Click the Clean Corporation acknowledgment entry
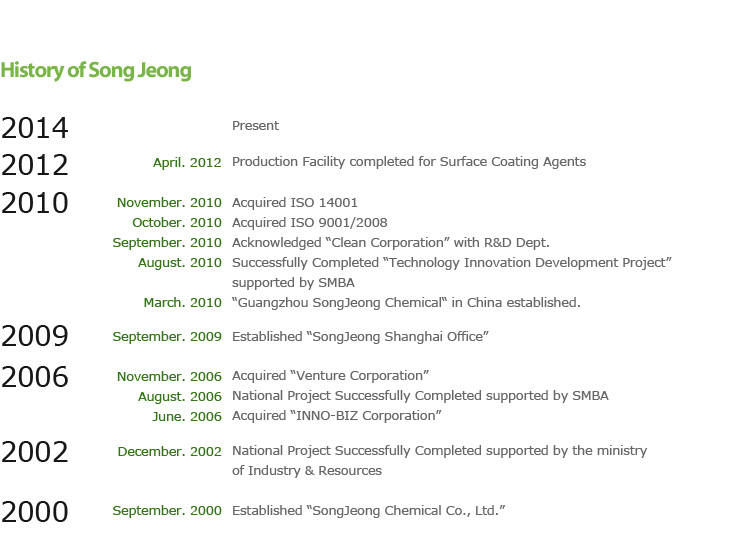 tap(391, 243)
